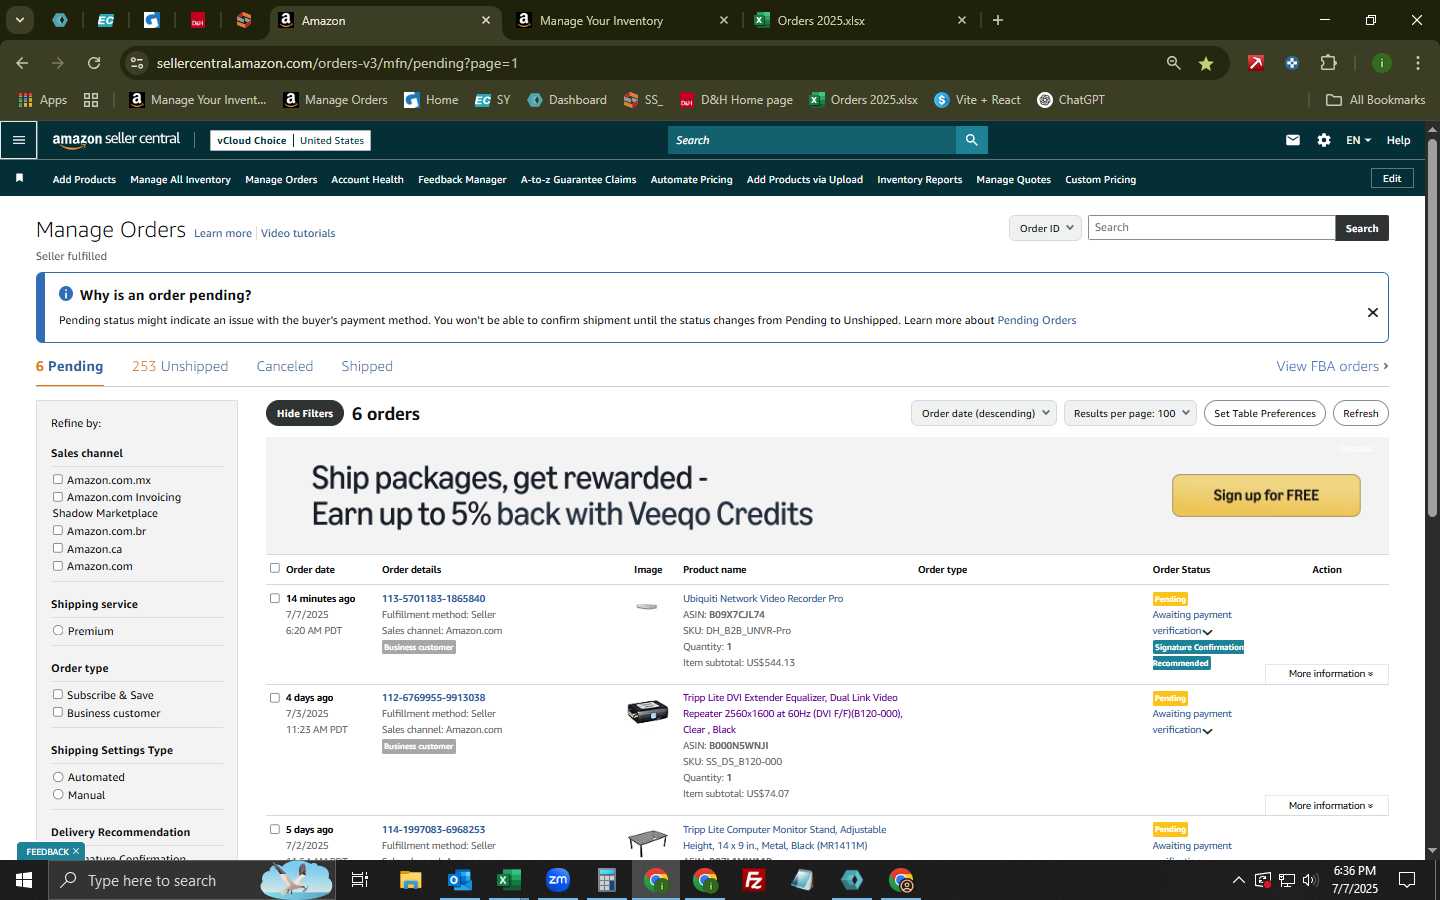This screenshot has width=1440, height=900.
Task: Open the Seller Central settings gear
Action: 1324,140
